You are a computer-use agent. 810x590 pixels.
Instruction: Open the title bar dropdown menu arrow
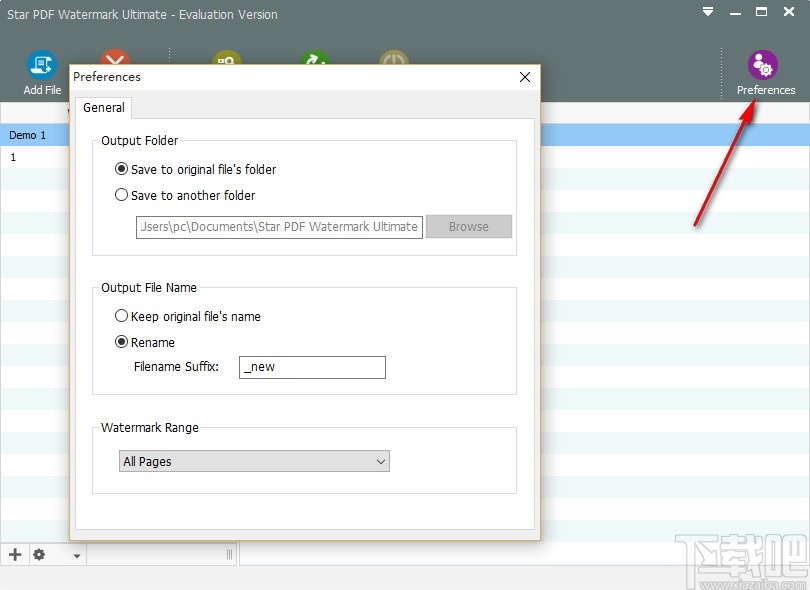pos(708,11)
